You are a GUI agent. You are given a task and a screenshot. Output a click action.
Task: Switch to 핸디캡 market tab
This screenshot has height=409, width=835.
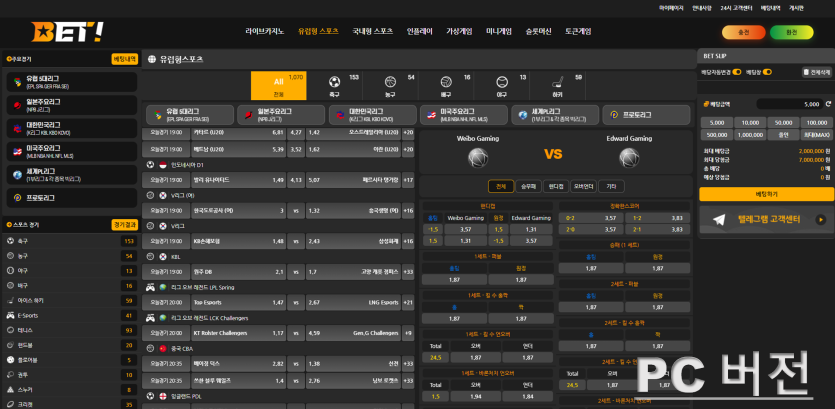pos(556,186)
